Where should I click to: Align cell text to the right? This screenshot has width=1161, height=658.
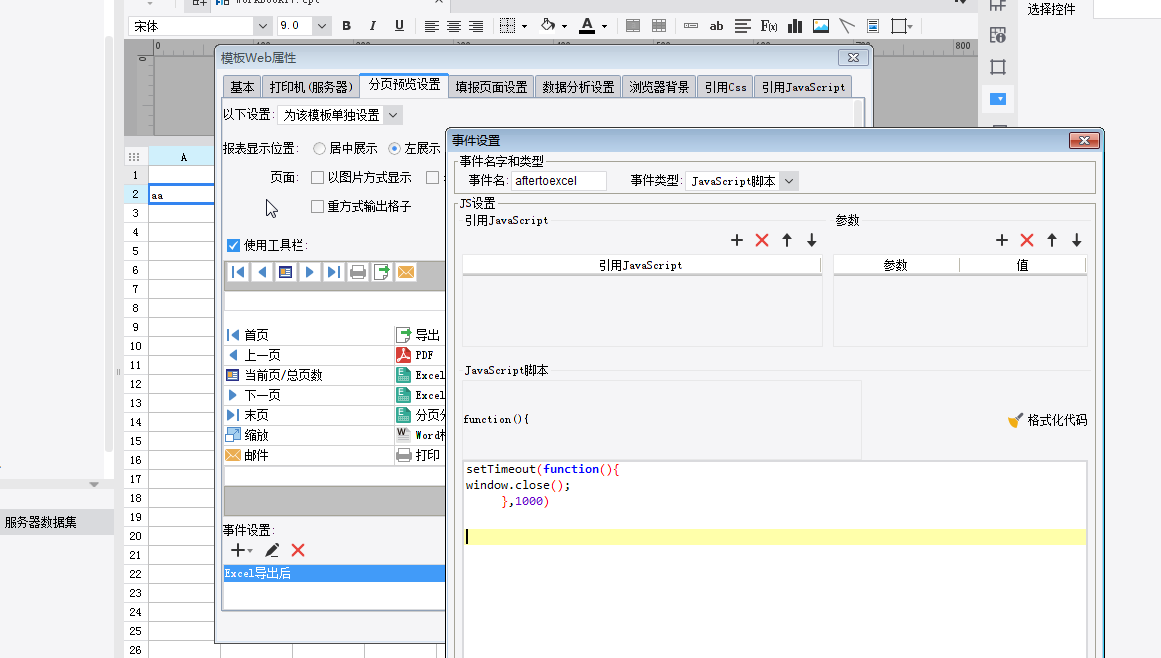point(476,26)
